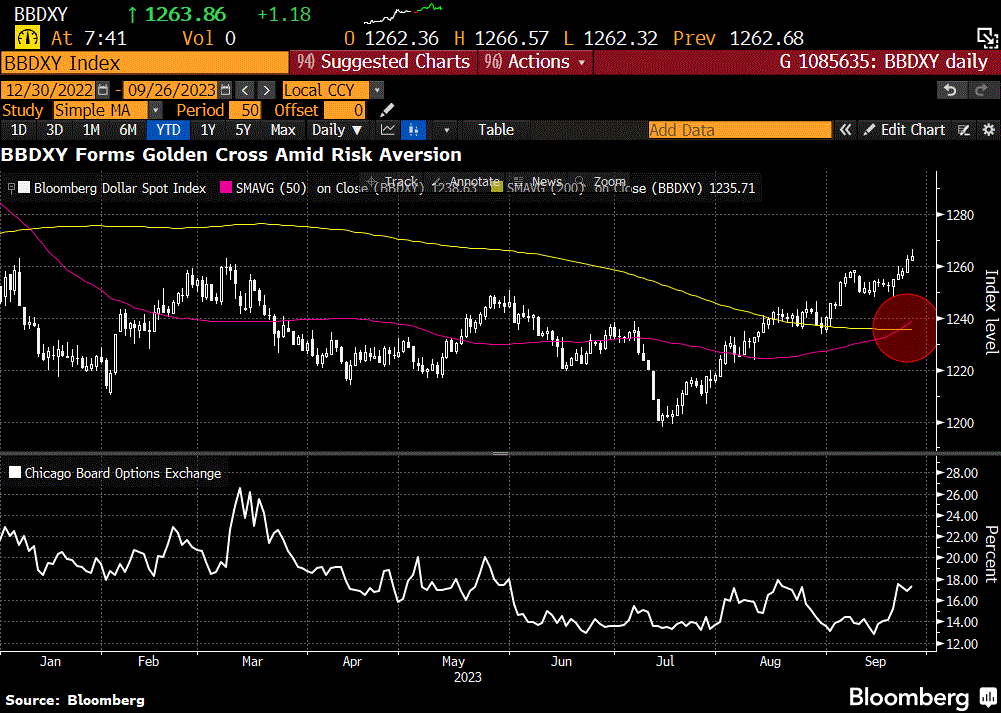Click the white Bloomberg Dollar Spot Index swatch
The image size is (1001, 713).
tap(24, 188)
